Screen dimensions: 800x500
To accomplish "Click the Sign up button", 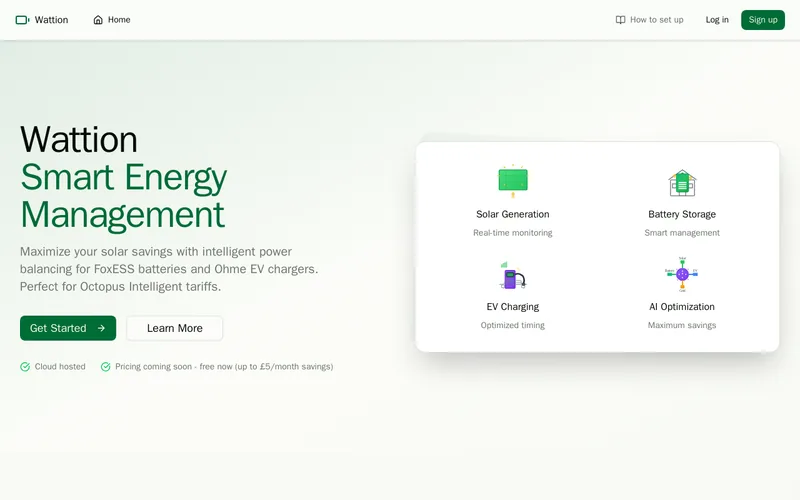I will pos(763,20).
